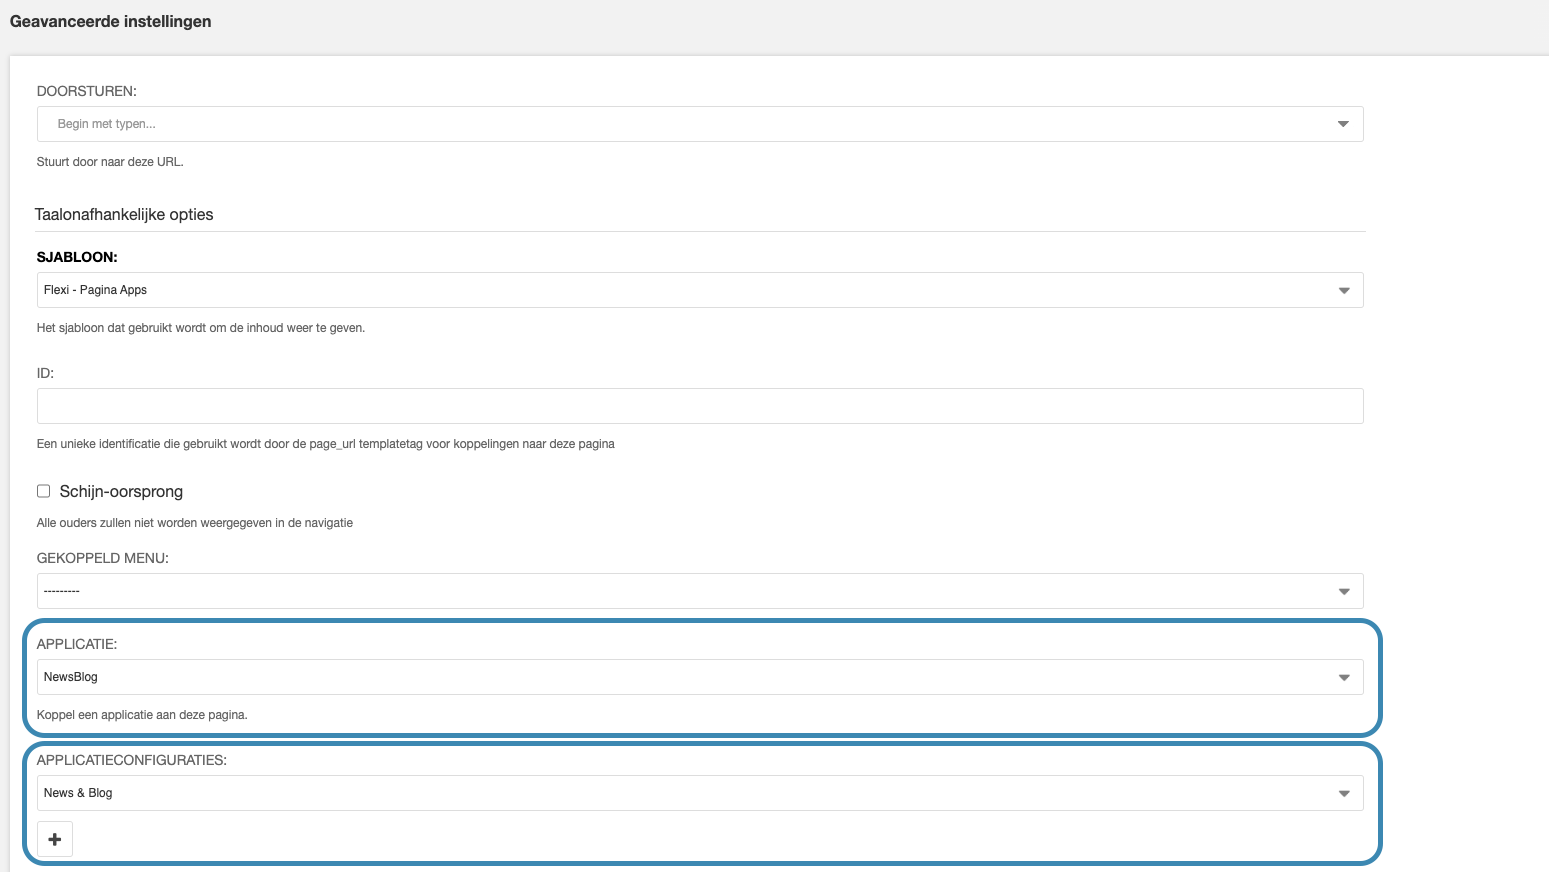
Task: Select the "Flexi - Pagina Apps" template value
Action: click(x=96, y=290)
